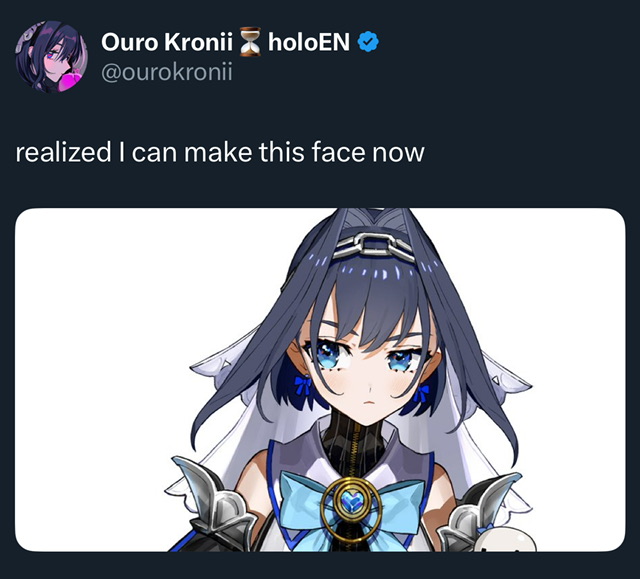
Task: Click the character's pouting mouth
Action: (368, 402)
